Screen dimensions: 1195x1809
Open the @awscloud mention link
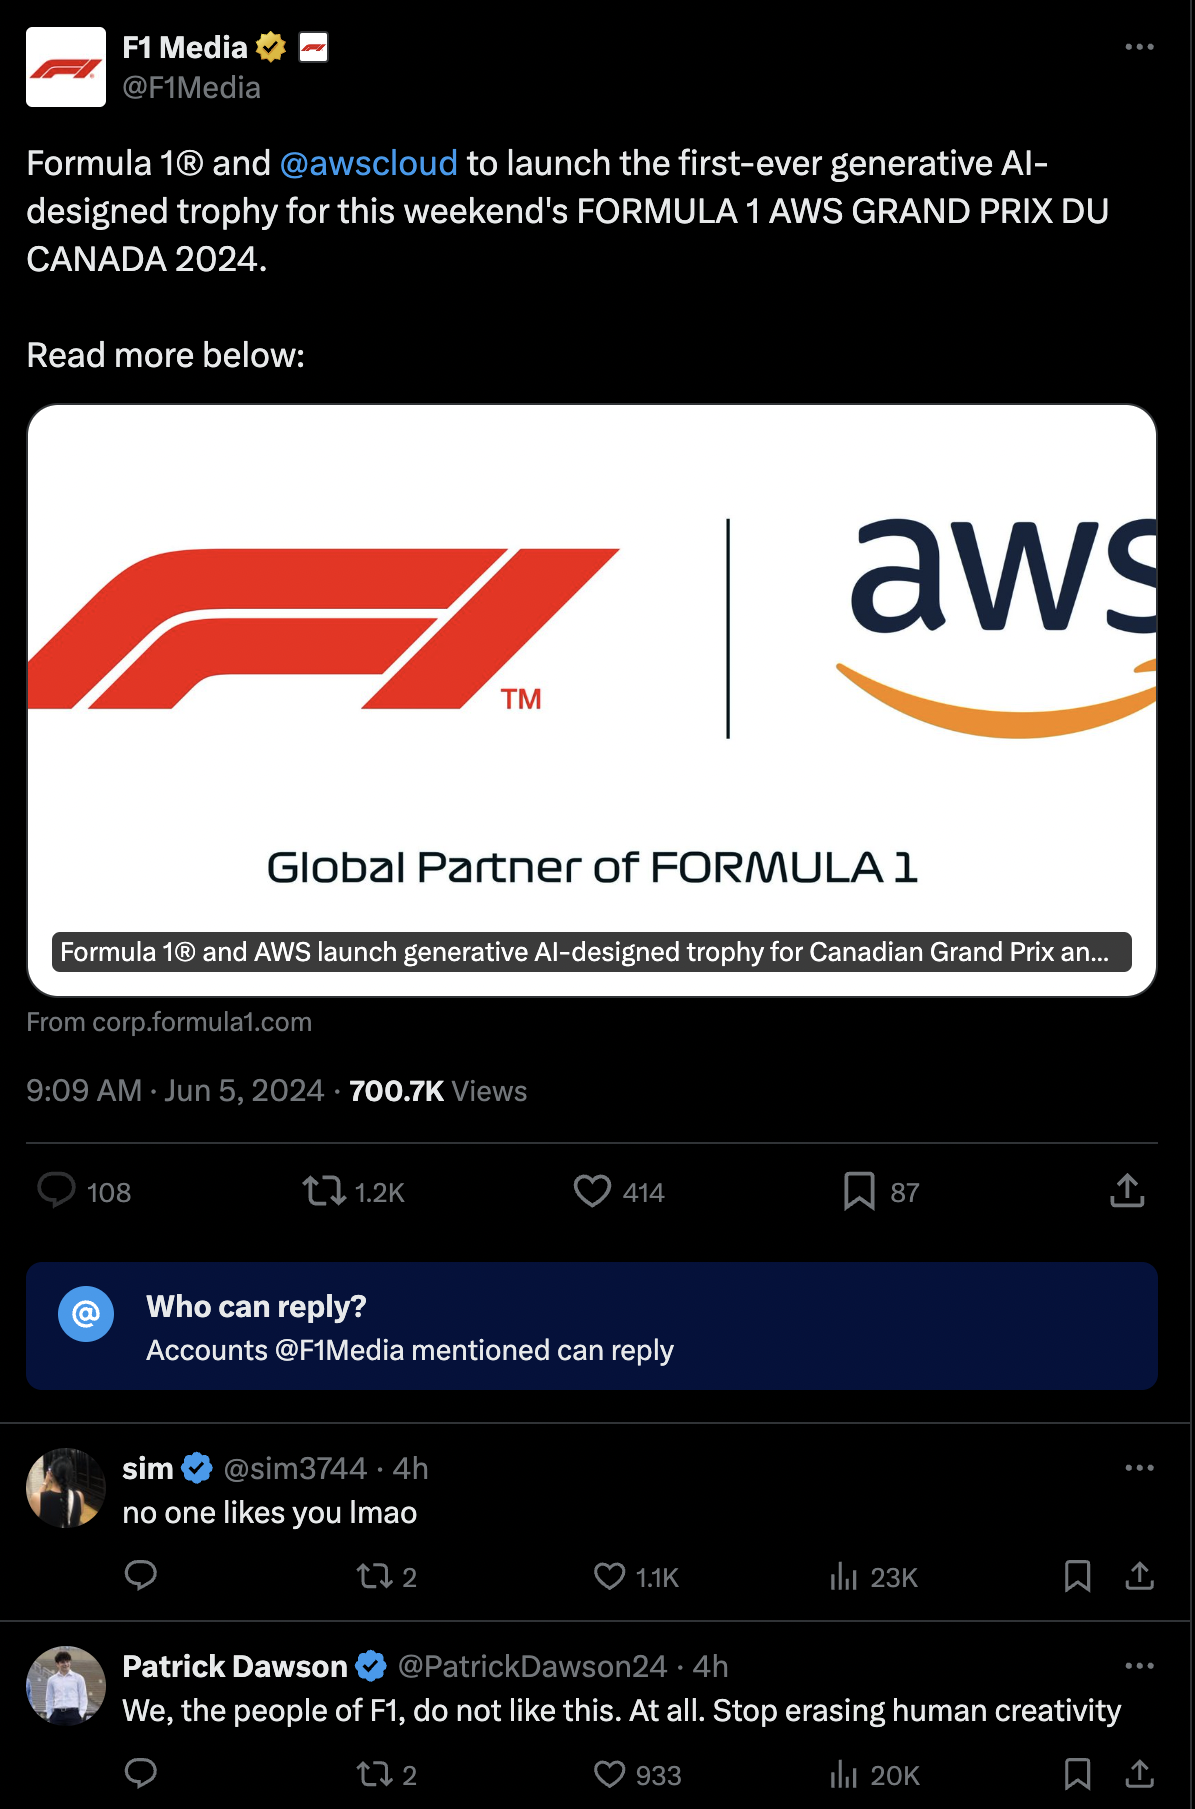pyautogui.click(x=368, y=163)
